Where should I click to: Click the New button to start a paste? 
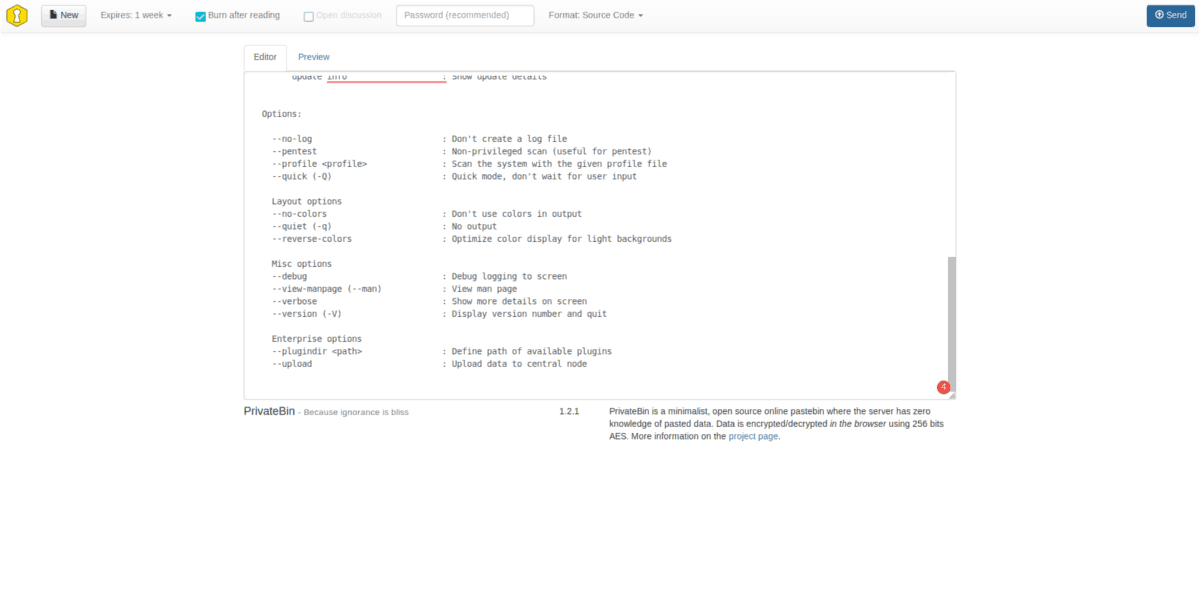tap(63, 15)
